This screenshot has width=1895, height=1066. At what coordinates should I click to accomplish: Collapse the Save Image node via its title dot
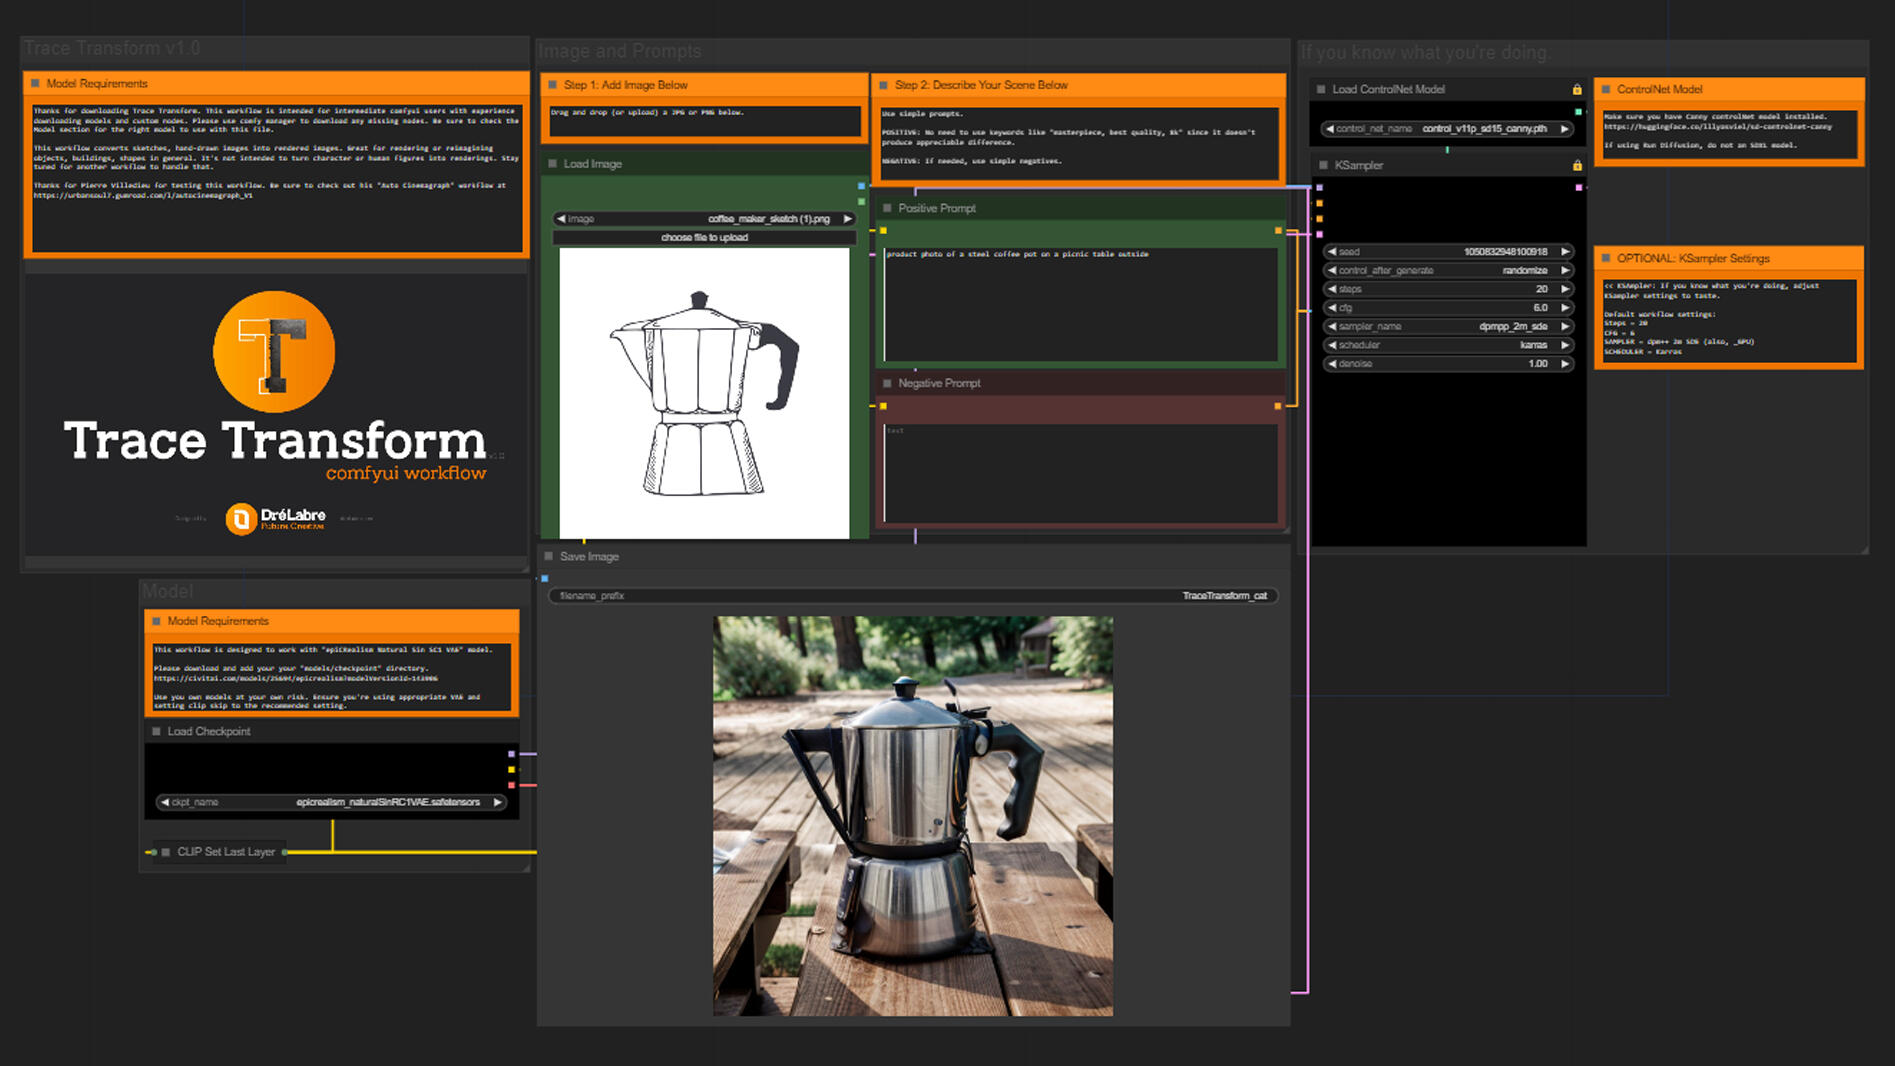548,557
